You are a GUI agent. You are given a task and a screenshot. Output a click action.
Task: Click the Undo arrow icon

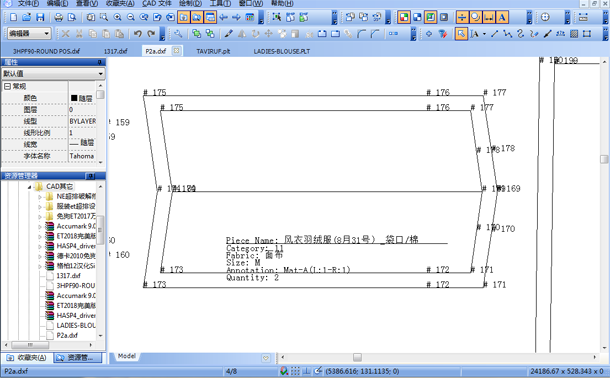tap(137, 34)
